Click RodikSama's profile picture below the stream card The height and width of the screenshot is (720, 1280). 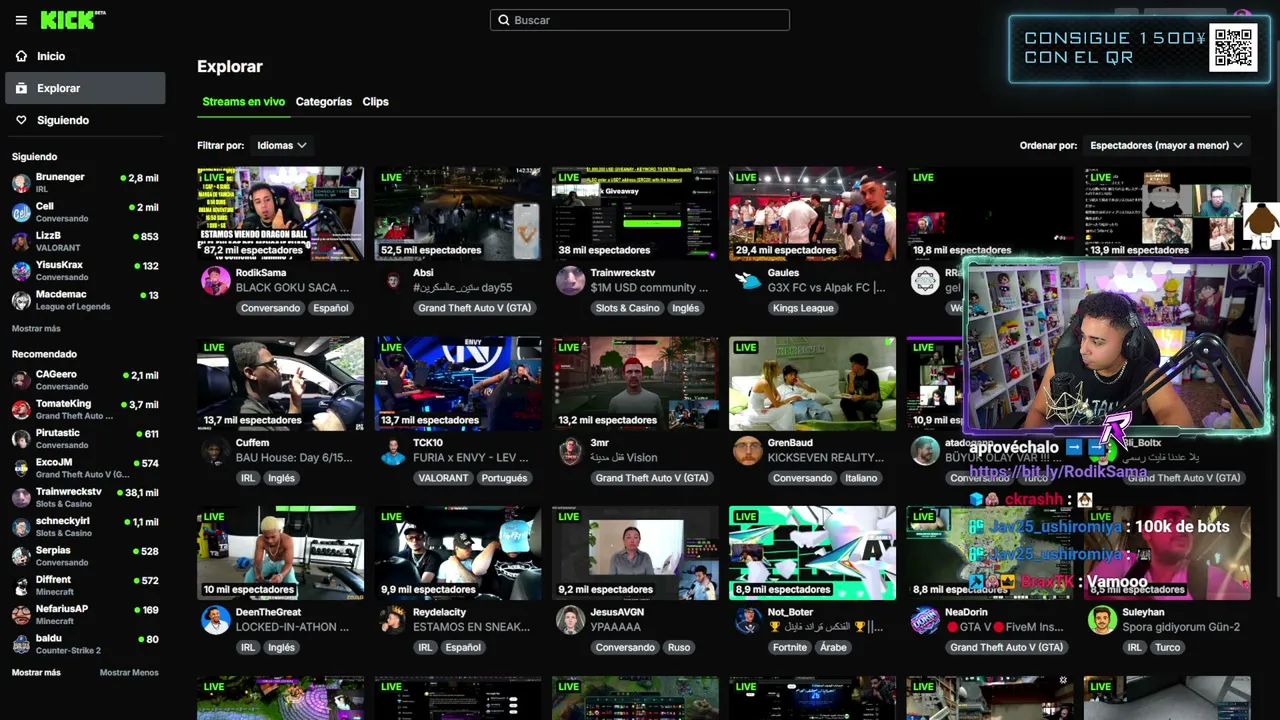[x=216, y=281]
